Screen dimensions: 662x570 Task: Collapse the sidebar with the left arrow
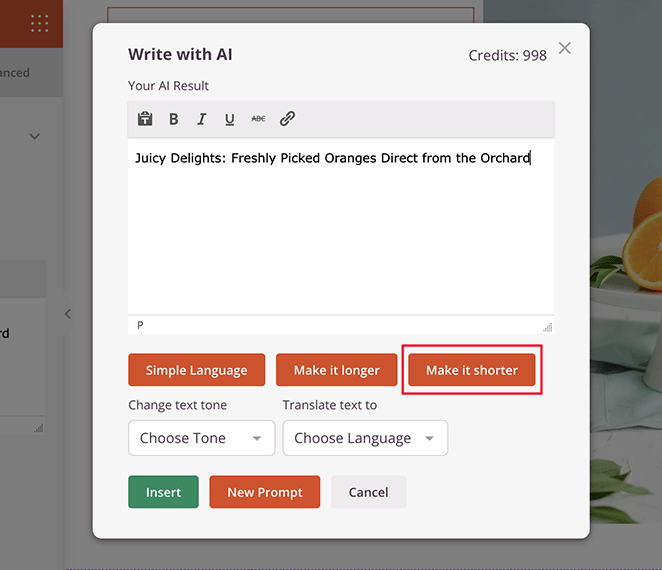point(68,314)
